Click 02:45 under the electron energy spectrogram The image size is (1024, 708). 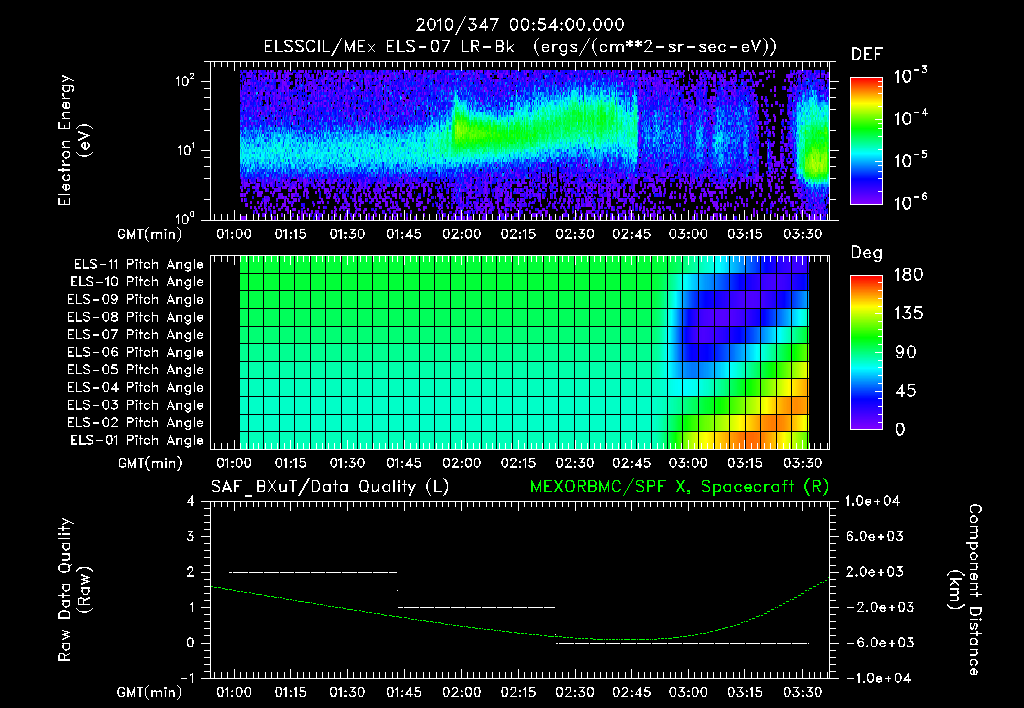point(631,234)
